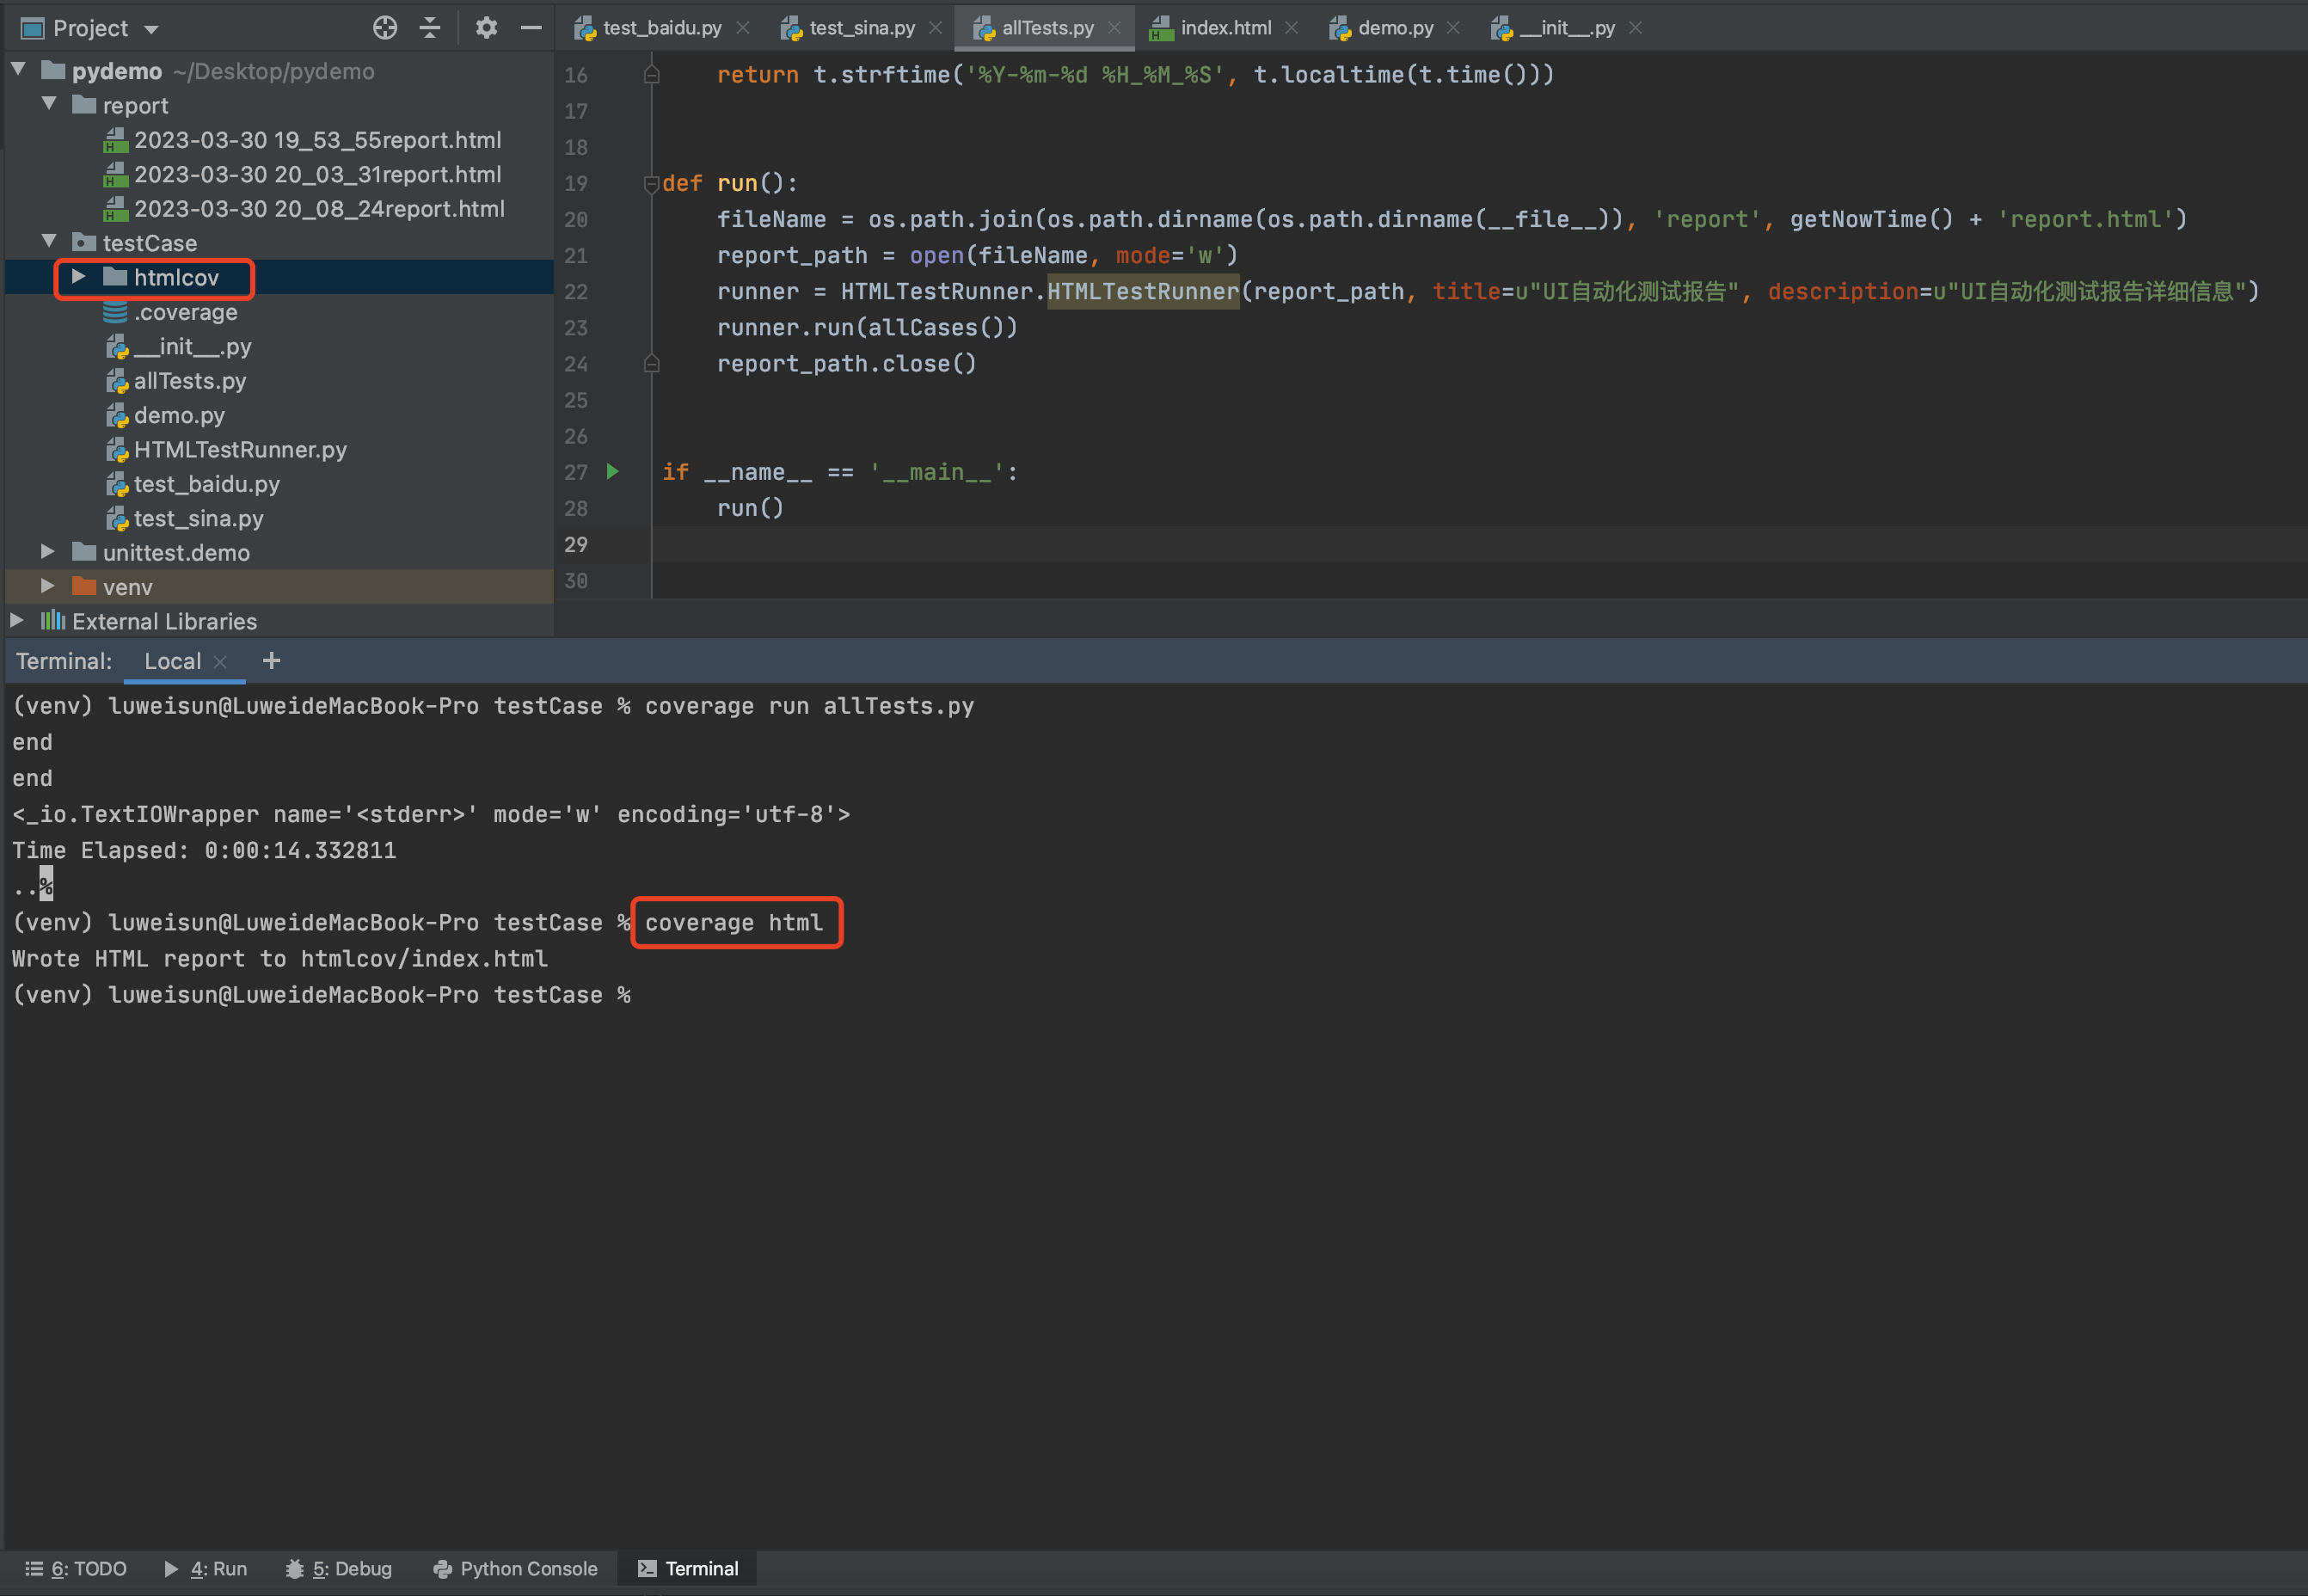Switch to the test_baidu.py editor tab
Viewport: 2308px width, 1596px height.
[660, 28]
